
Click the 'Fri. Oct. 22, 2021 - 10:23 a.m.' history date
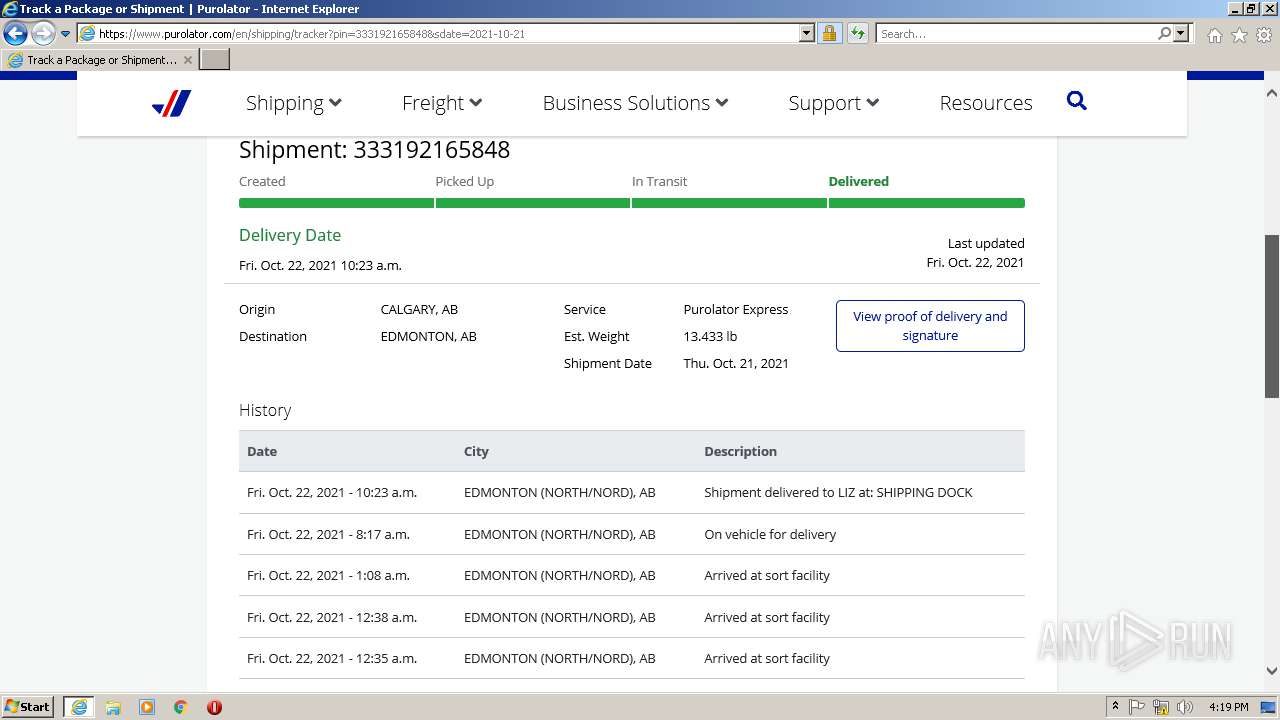coord(332,492)
